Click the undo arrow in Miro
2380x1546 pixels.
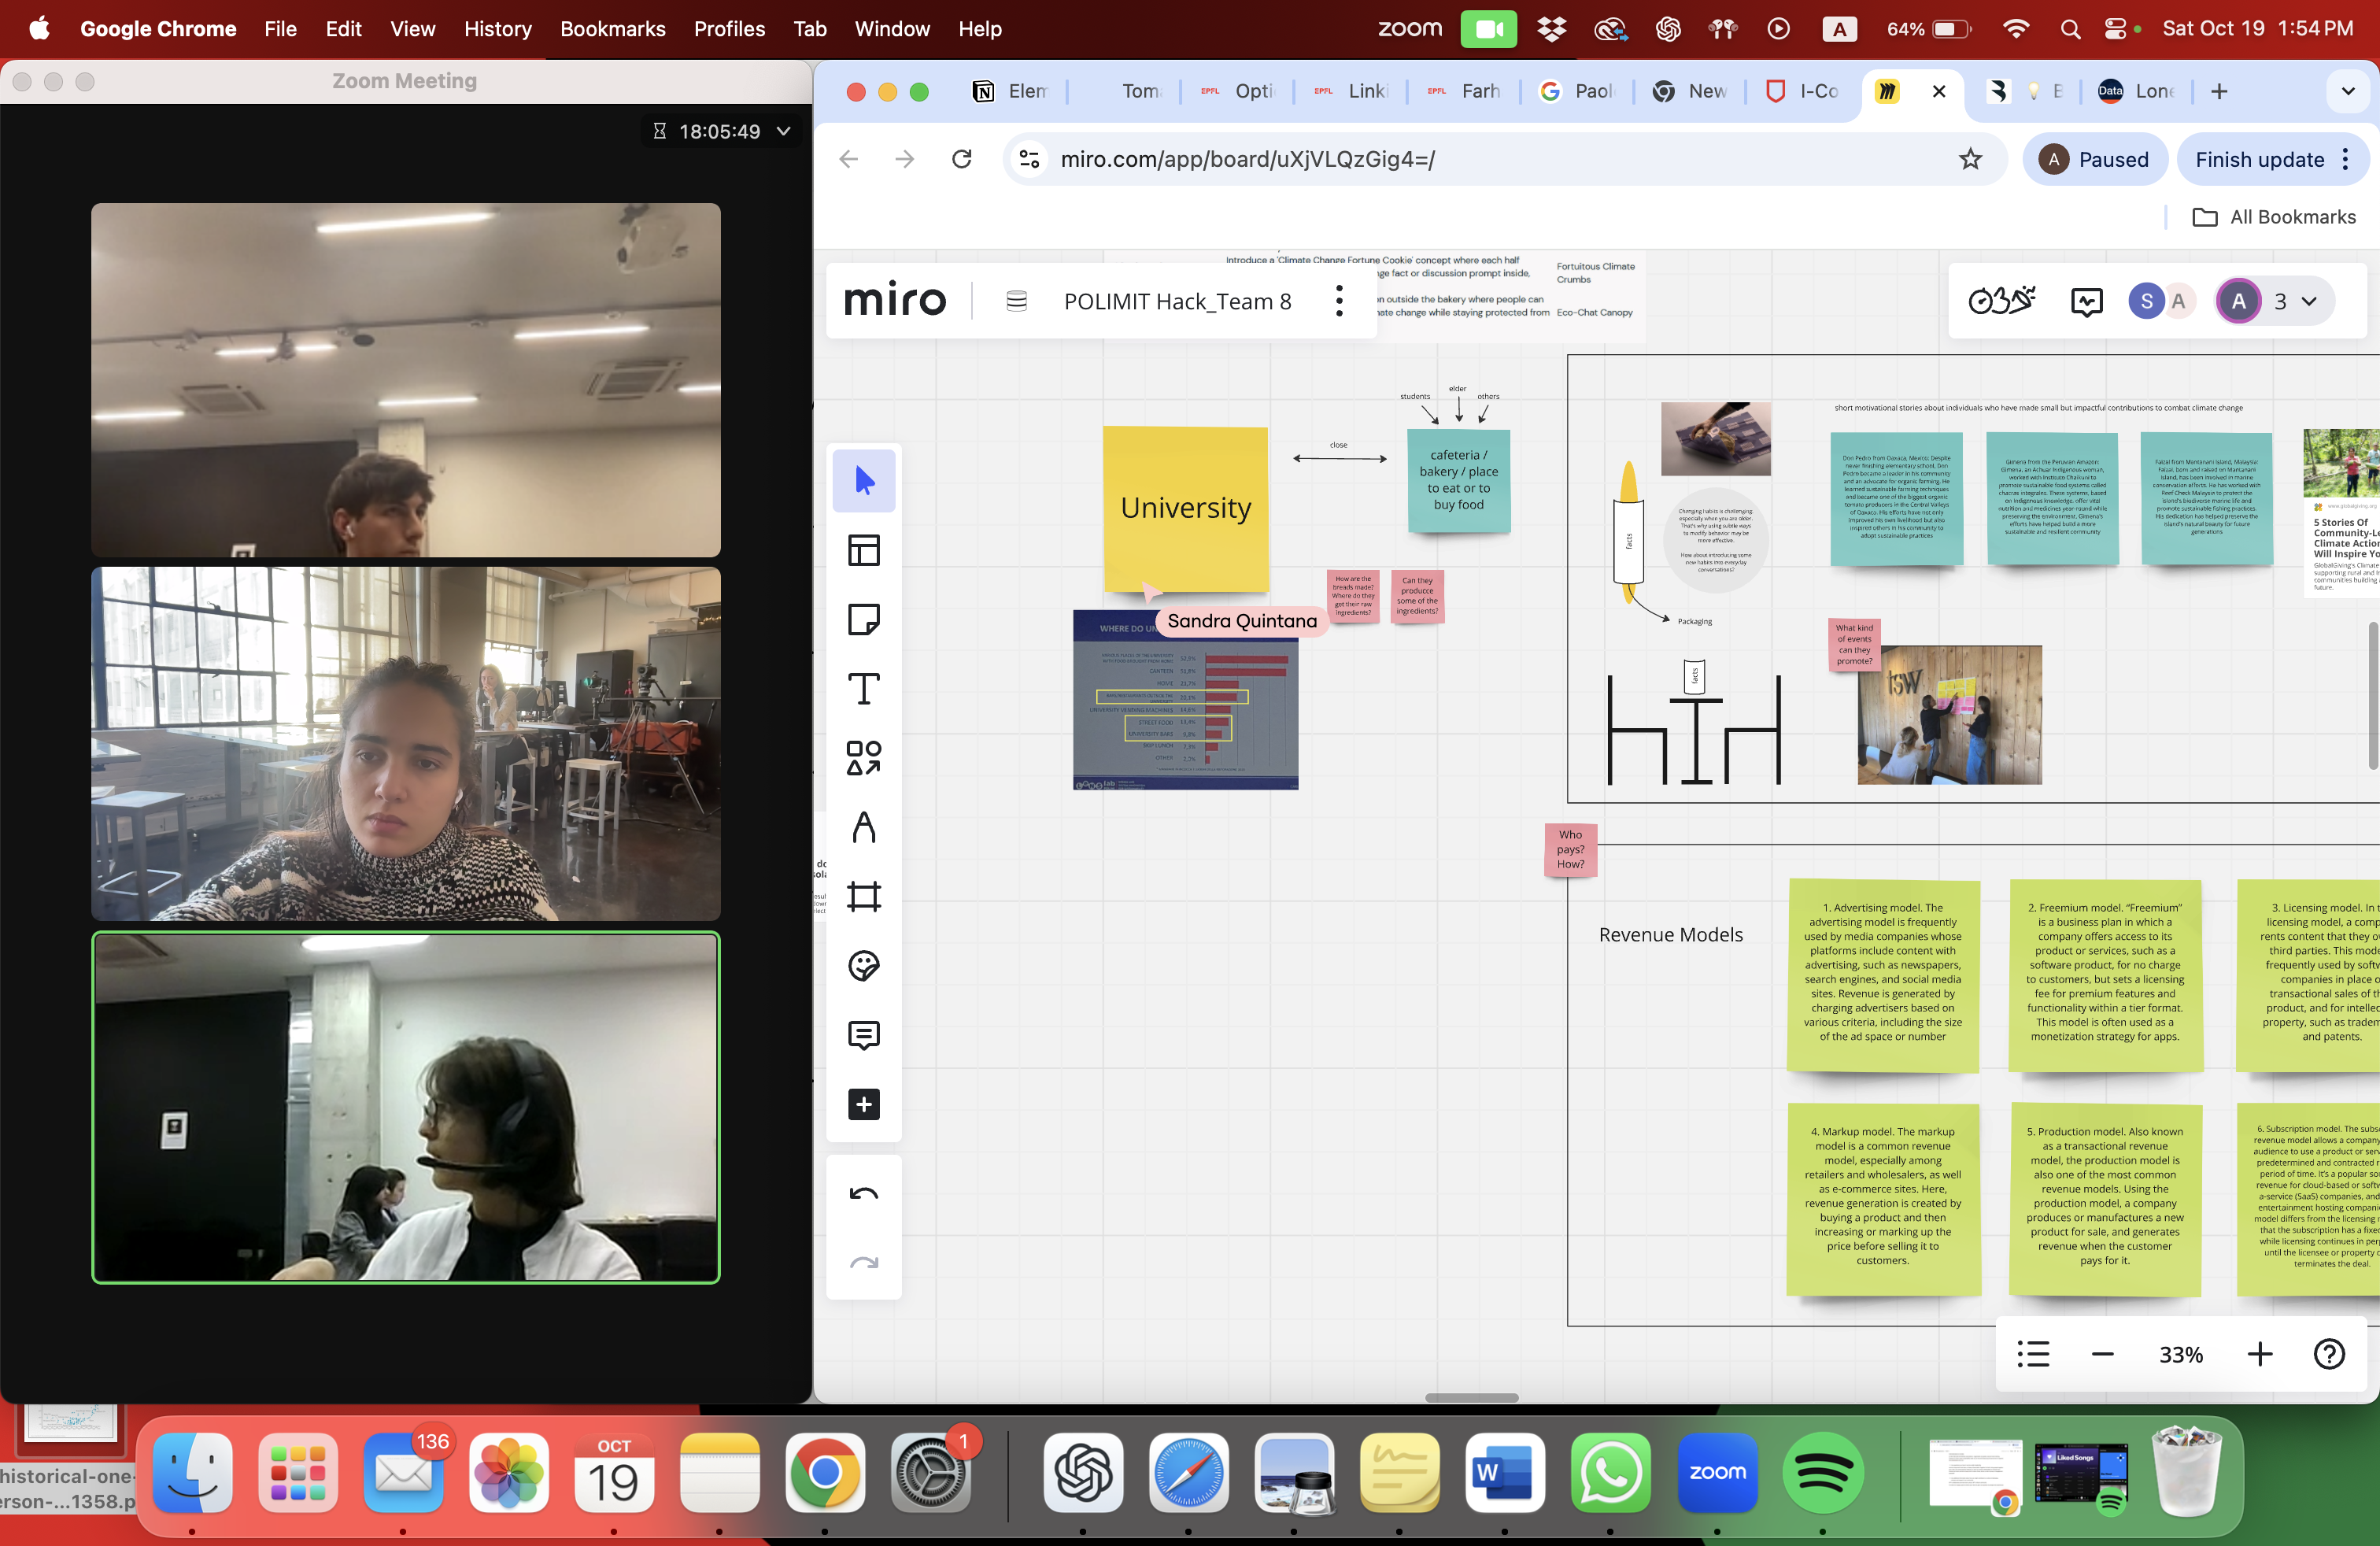coord(863,1194)
